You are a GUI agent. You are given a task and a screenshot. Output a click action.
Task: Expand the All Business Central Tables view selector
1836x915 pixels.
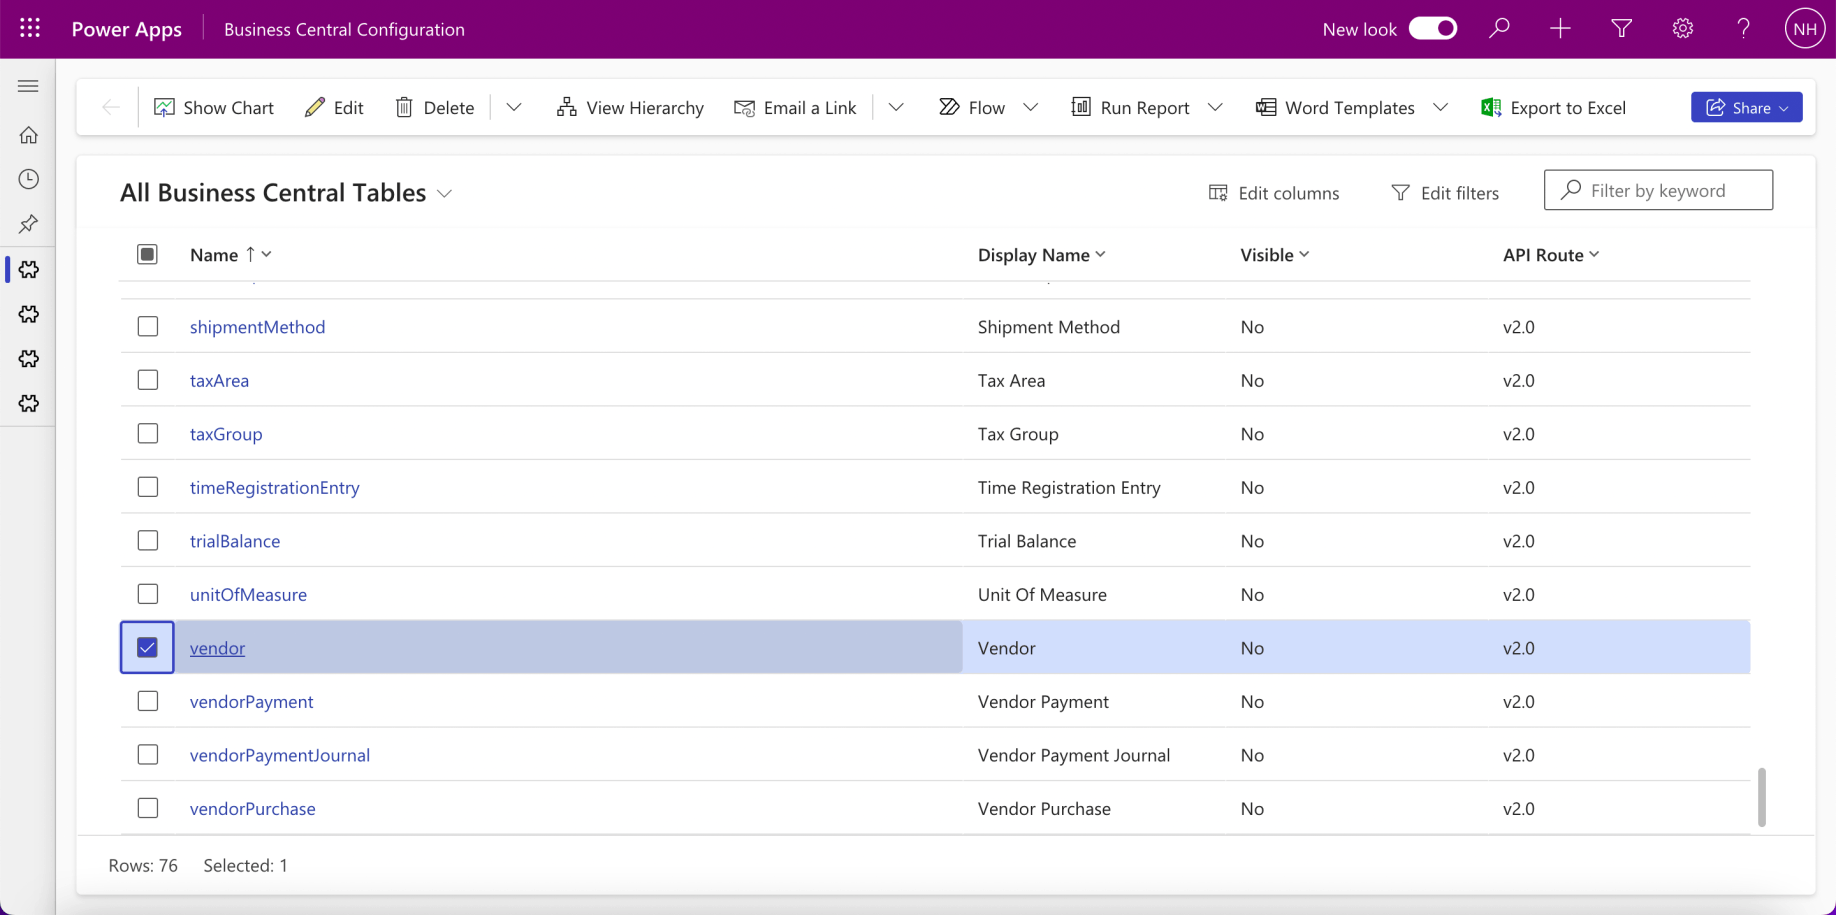(445, 193)
